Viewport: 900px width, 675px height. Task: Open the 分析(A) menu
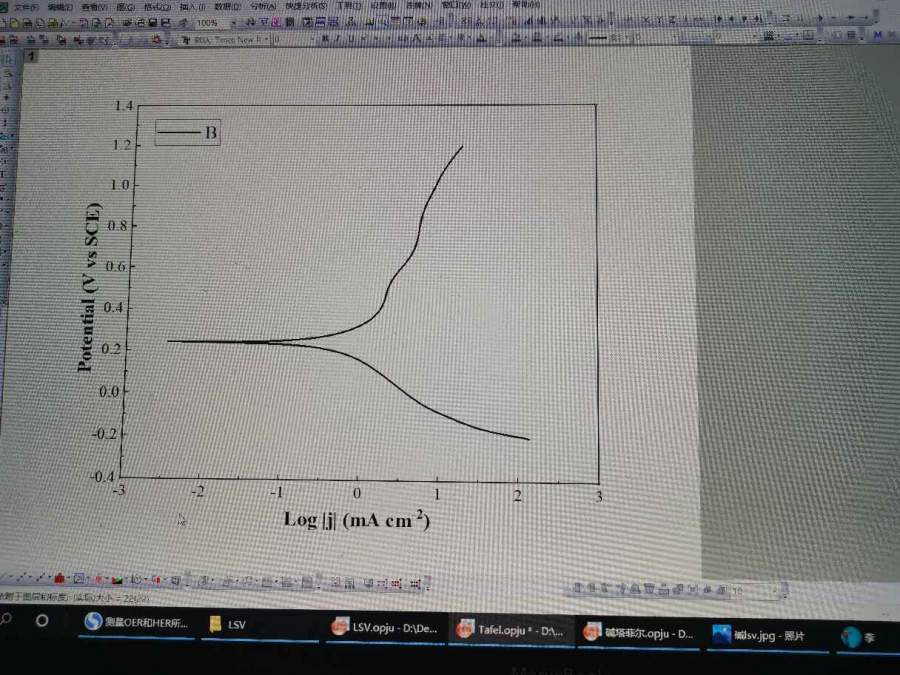[257, 7]
